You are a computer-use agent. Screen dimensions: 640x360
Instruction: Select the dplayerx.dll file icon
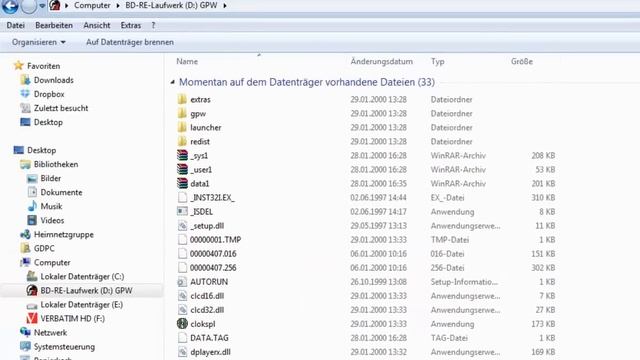point(182,352)
